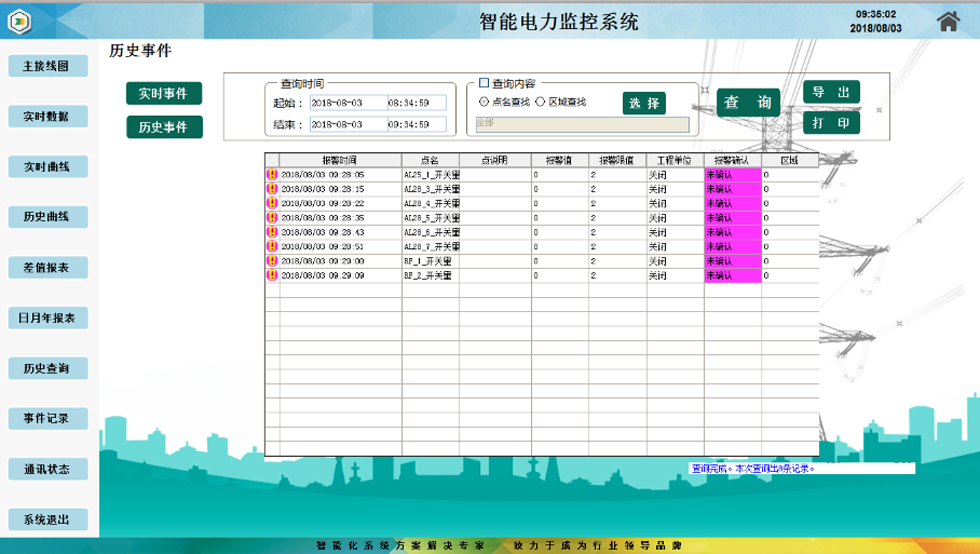Click the alarm icon for AL25_1 row
980x554 pixels.
(272, 174)
